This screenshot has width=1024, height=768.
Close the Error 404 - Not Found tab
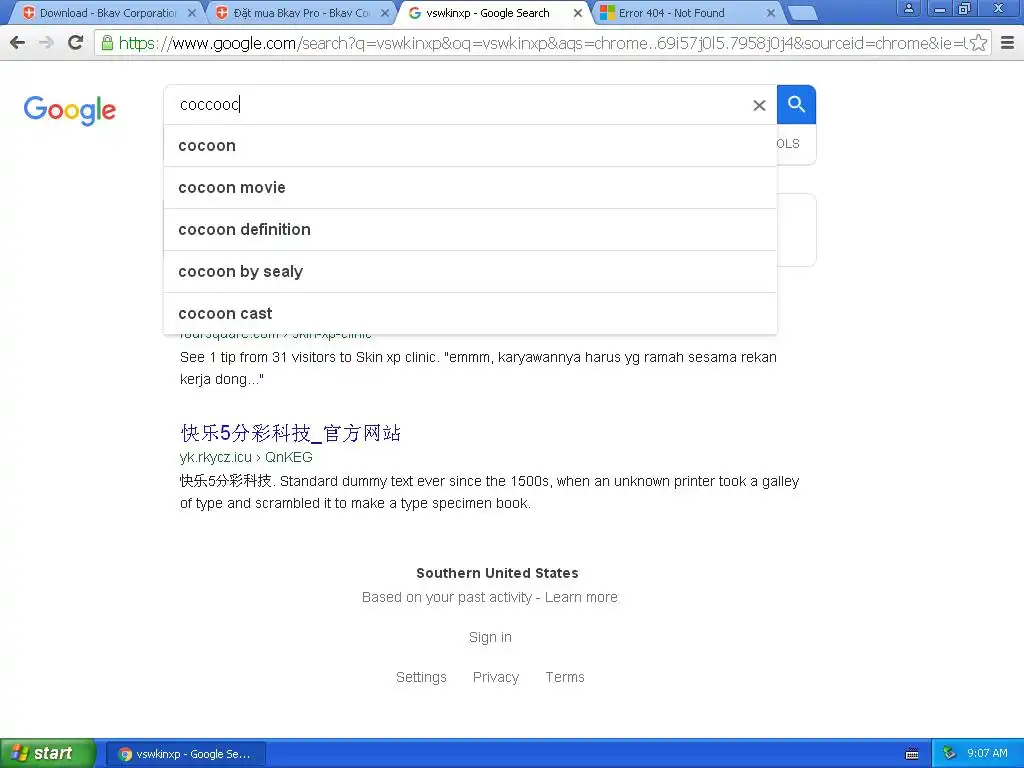coord(771,13)
